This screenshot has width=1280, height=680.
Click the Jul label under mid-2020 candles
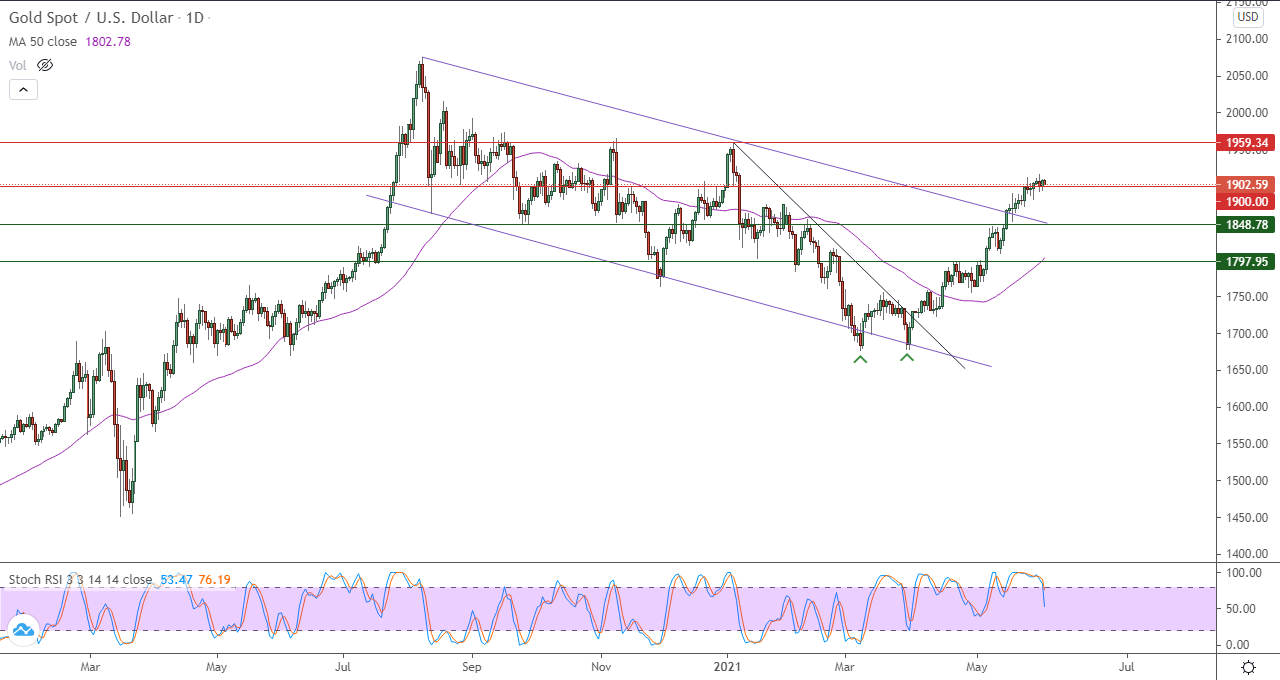(x=343, y=665)
